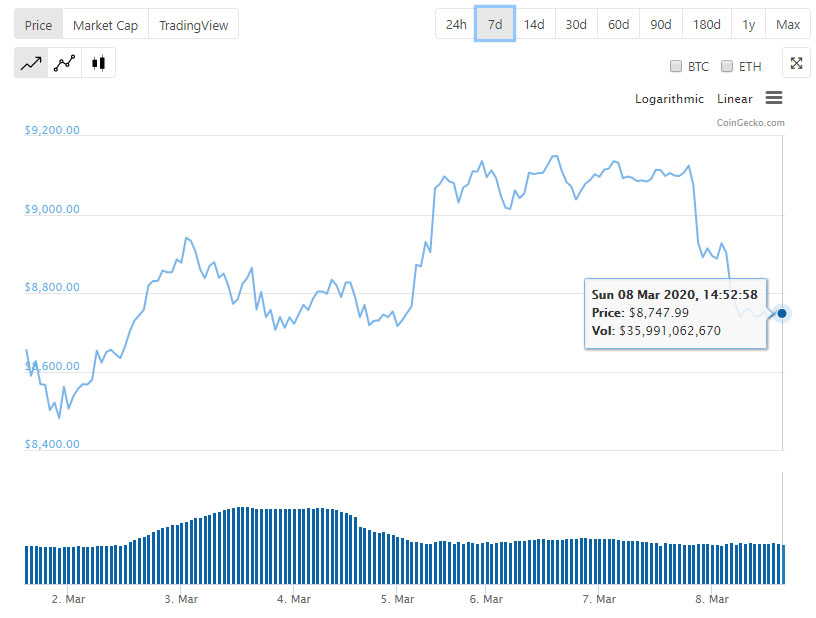
Task: Switch chart to Linear scale
Action: click(734, 99)
